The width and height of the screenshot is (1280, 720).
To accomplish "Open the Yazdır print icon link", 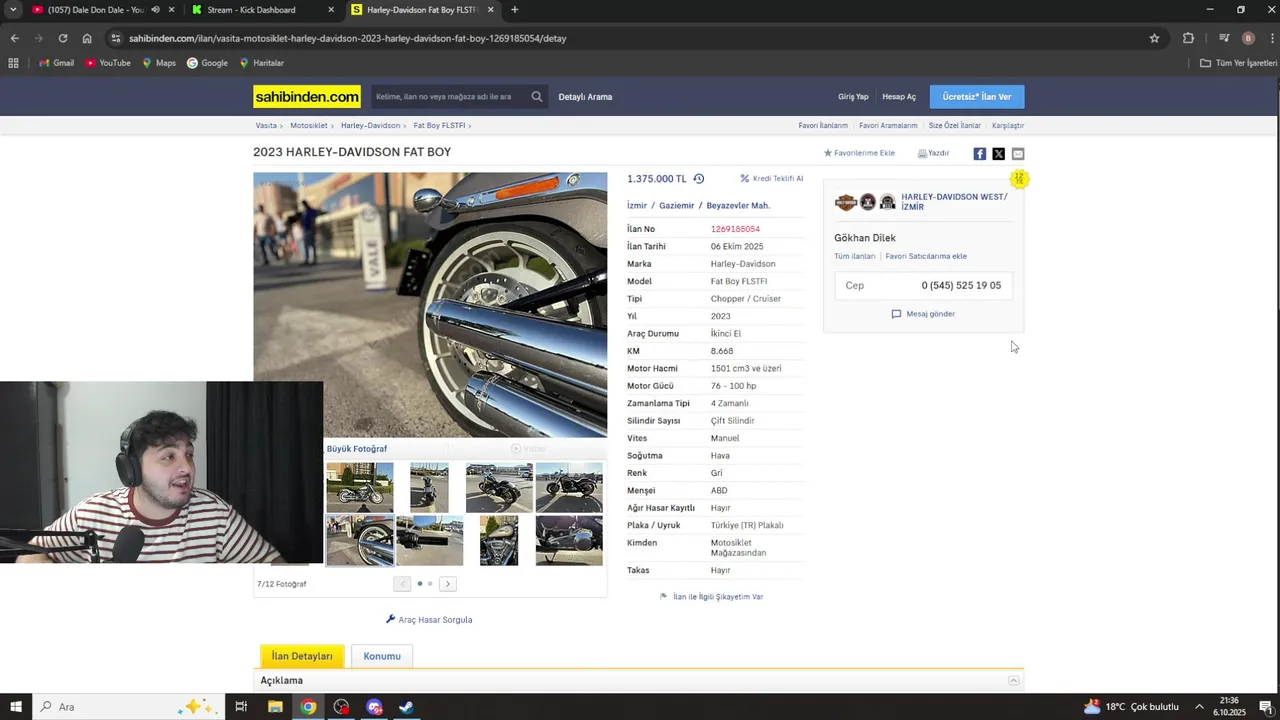I will (933, 153).
